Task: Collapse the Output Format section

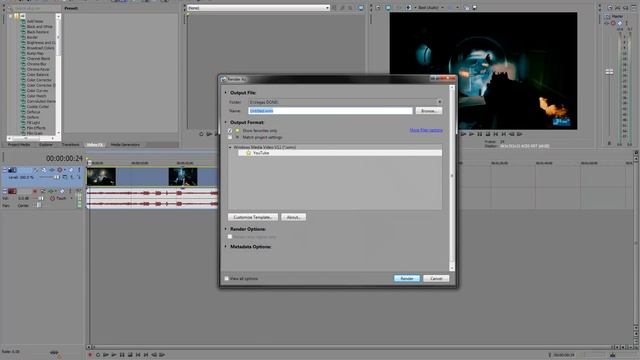Action: (x=225, y=122)
